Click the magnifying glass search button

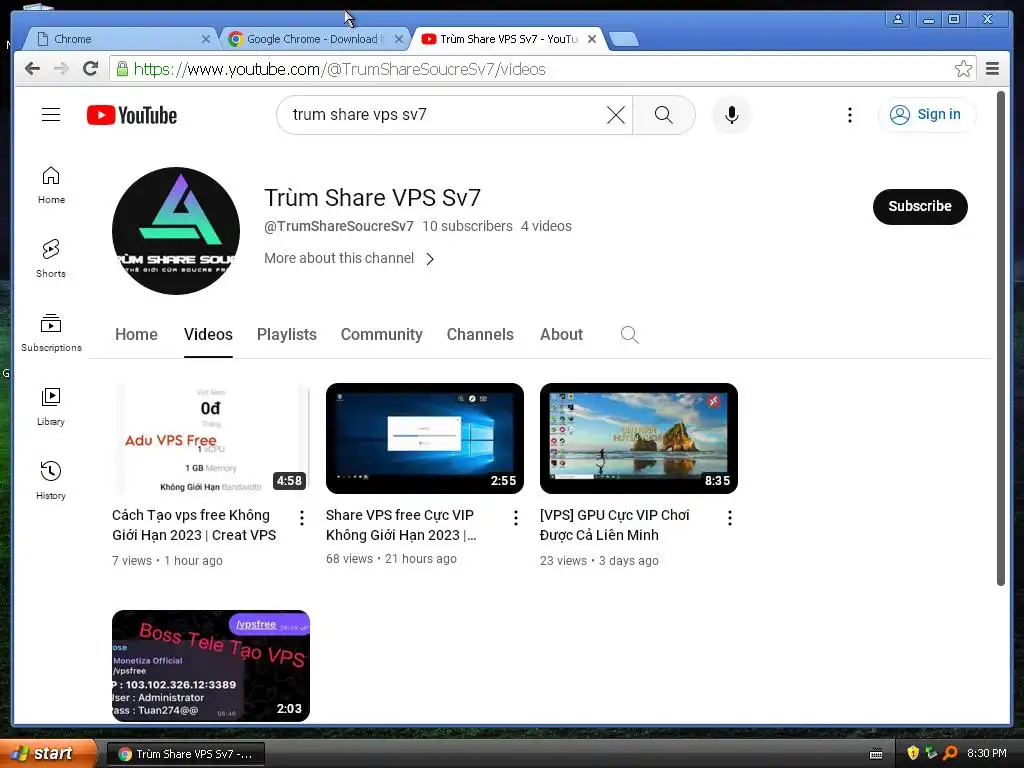(664, 115)
